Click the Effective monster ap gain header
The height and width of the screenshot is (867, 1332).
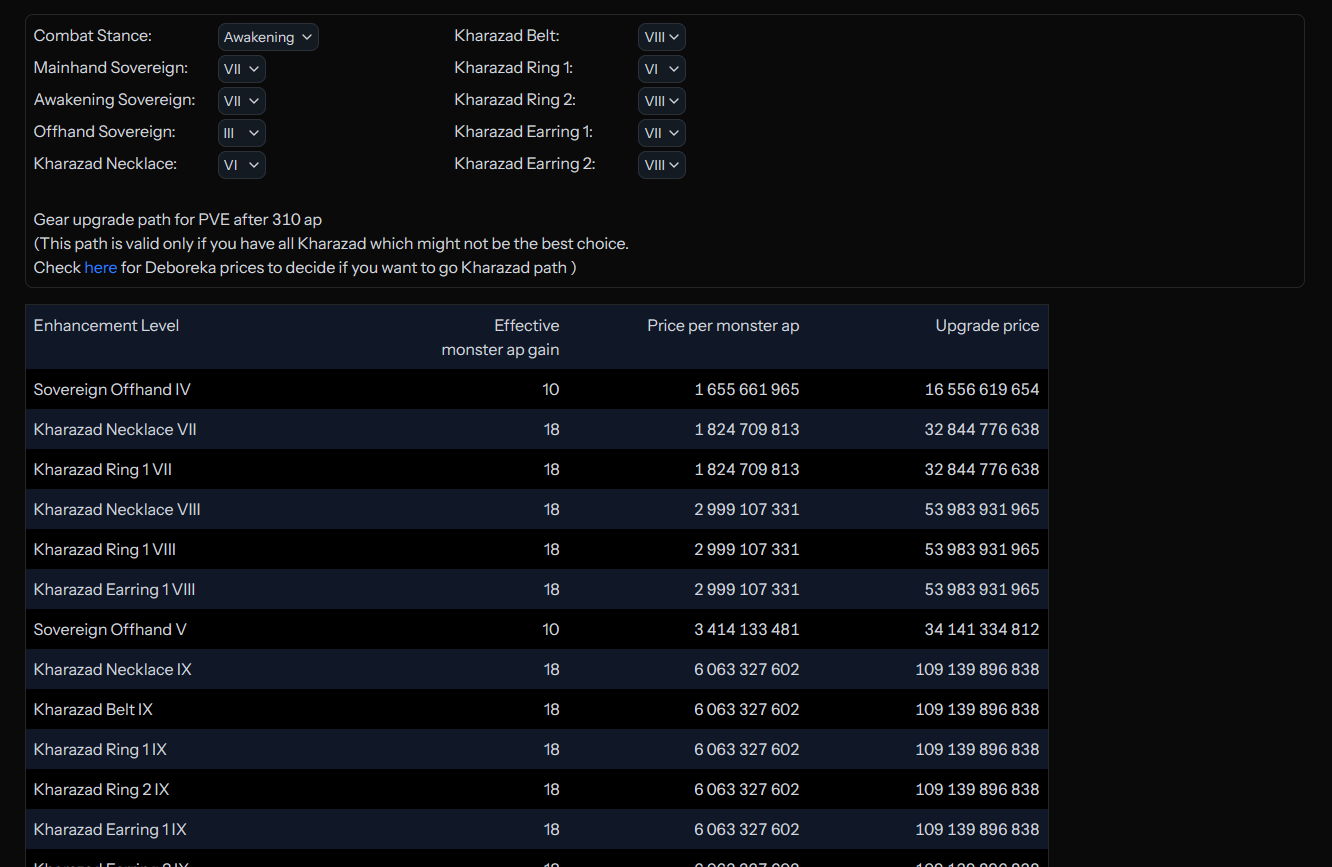[500, 338]
